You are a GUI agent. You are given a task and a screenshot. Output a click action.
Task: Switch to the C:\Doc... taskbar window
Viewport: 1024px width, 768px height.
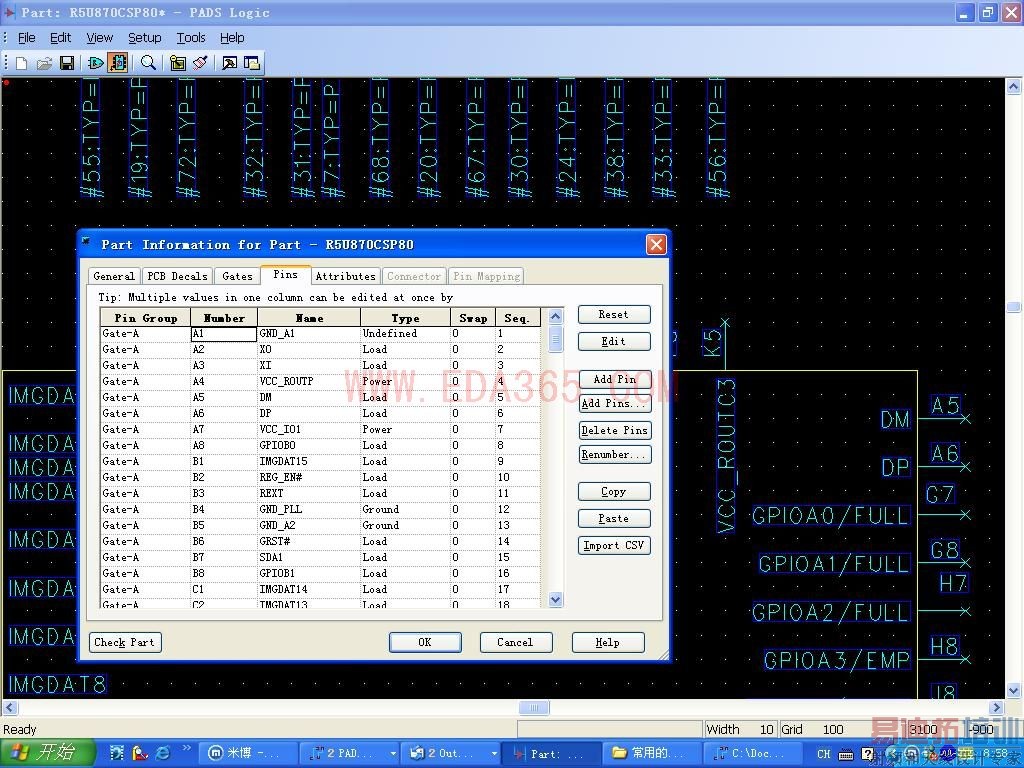click(x=754, y=754)
